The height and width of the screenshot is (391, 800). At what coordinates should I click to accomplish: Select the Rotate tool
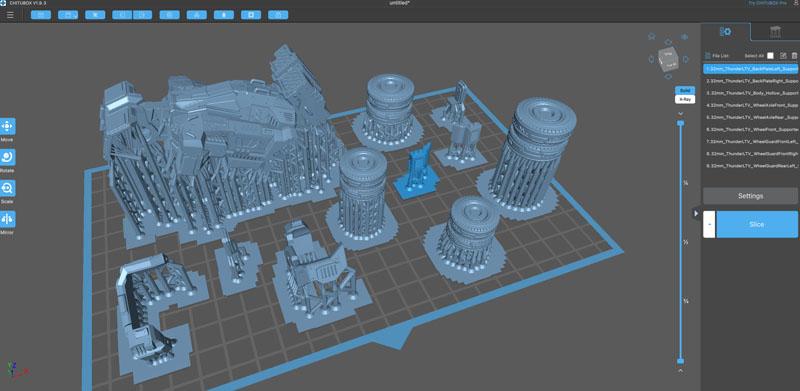pos(7,157)
